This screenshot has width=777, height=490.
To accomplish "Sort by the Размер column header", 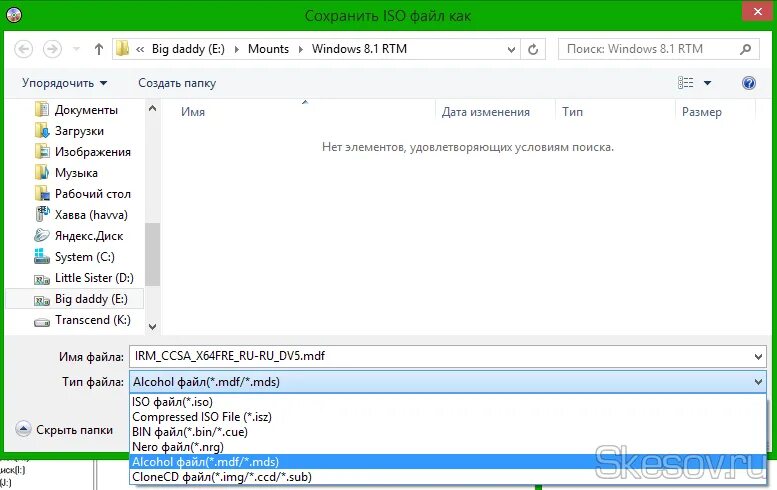I will click(x=702, y=112).
